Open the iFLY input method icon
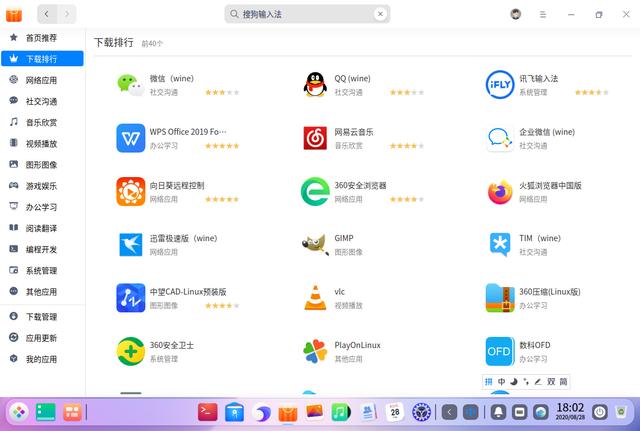 [x=500, y=84]
